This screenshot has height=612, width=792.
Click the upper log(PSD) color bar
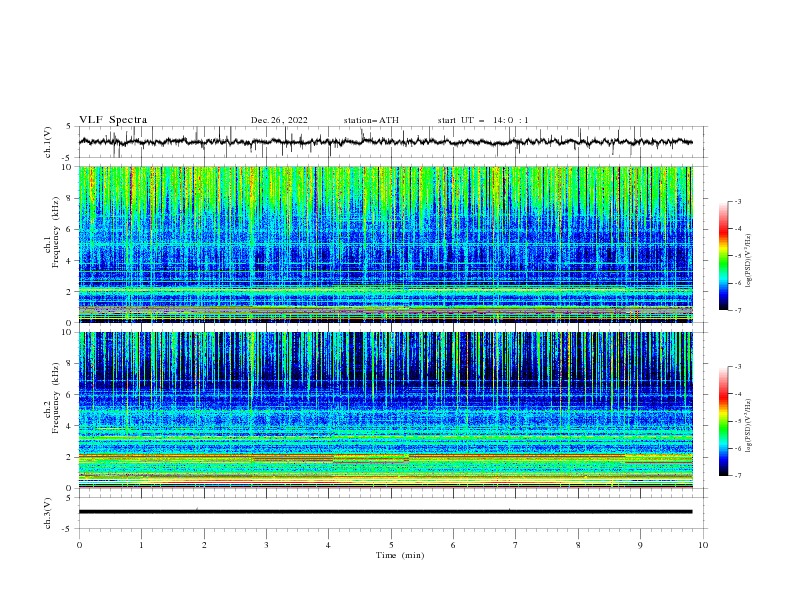pos(723,256)
